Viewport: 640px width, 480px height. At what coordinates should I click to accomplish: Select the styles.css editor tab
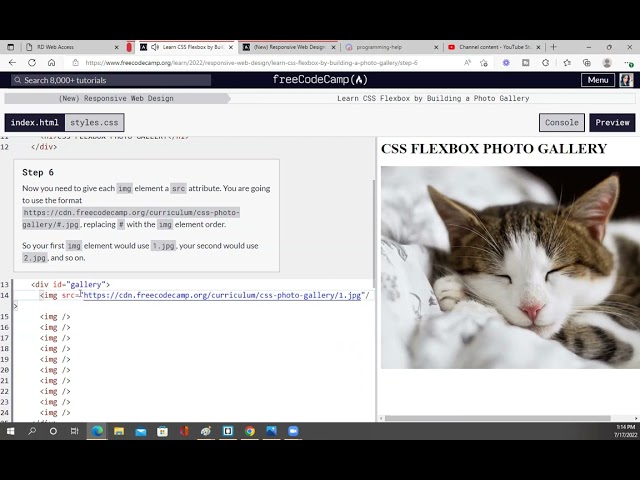click(94, 122)
